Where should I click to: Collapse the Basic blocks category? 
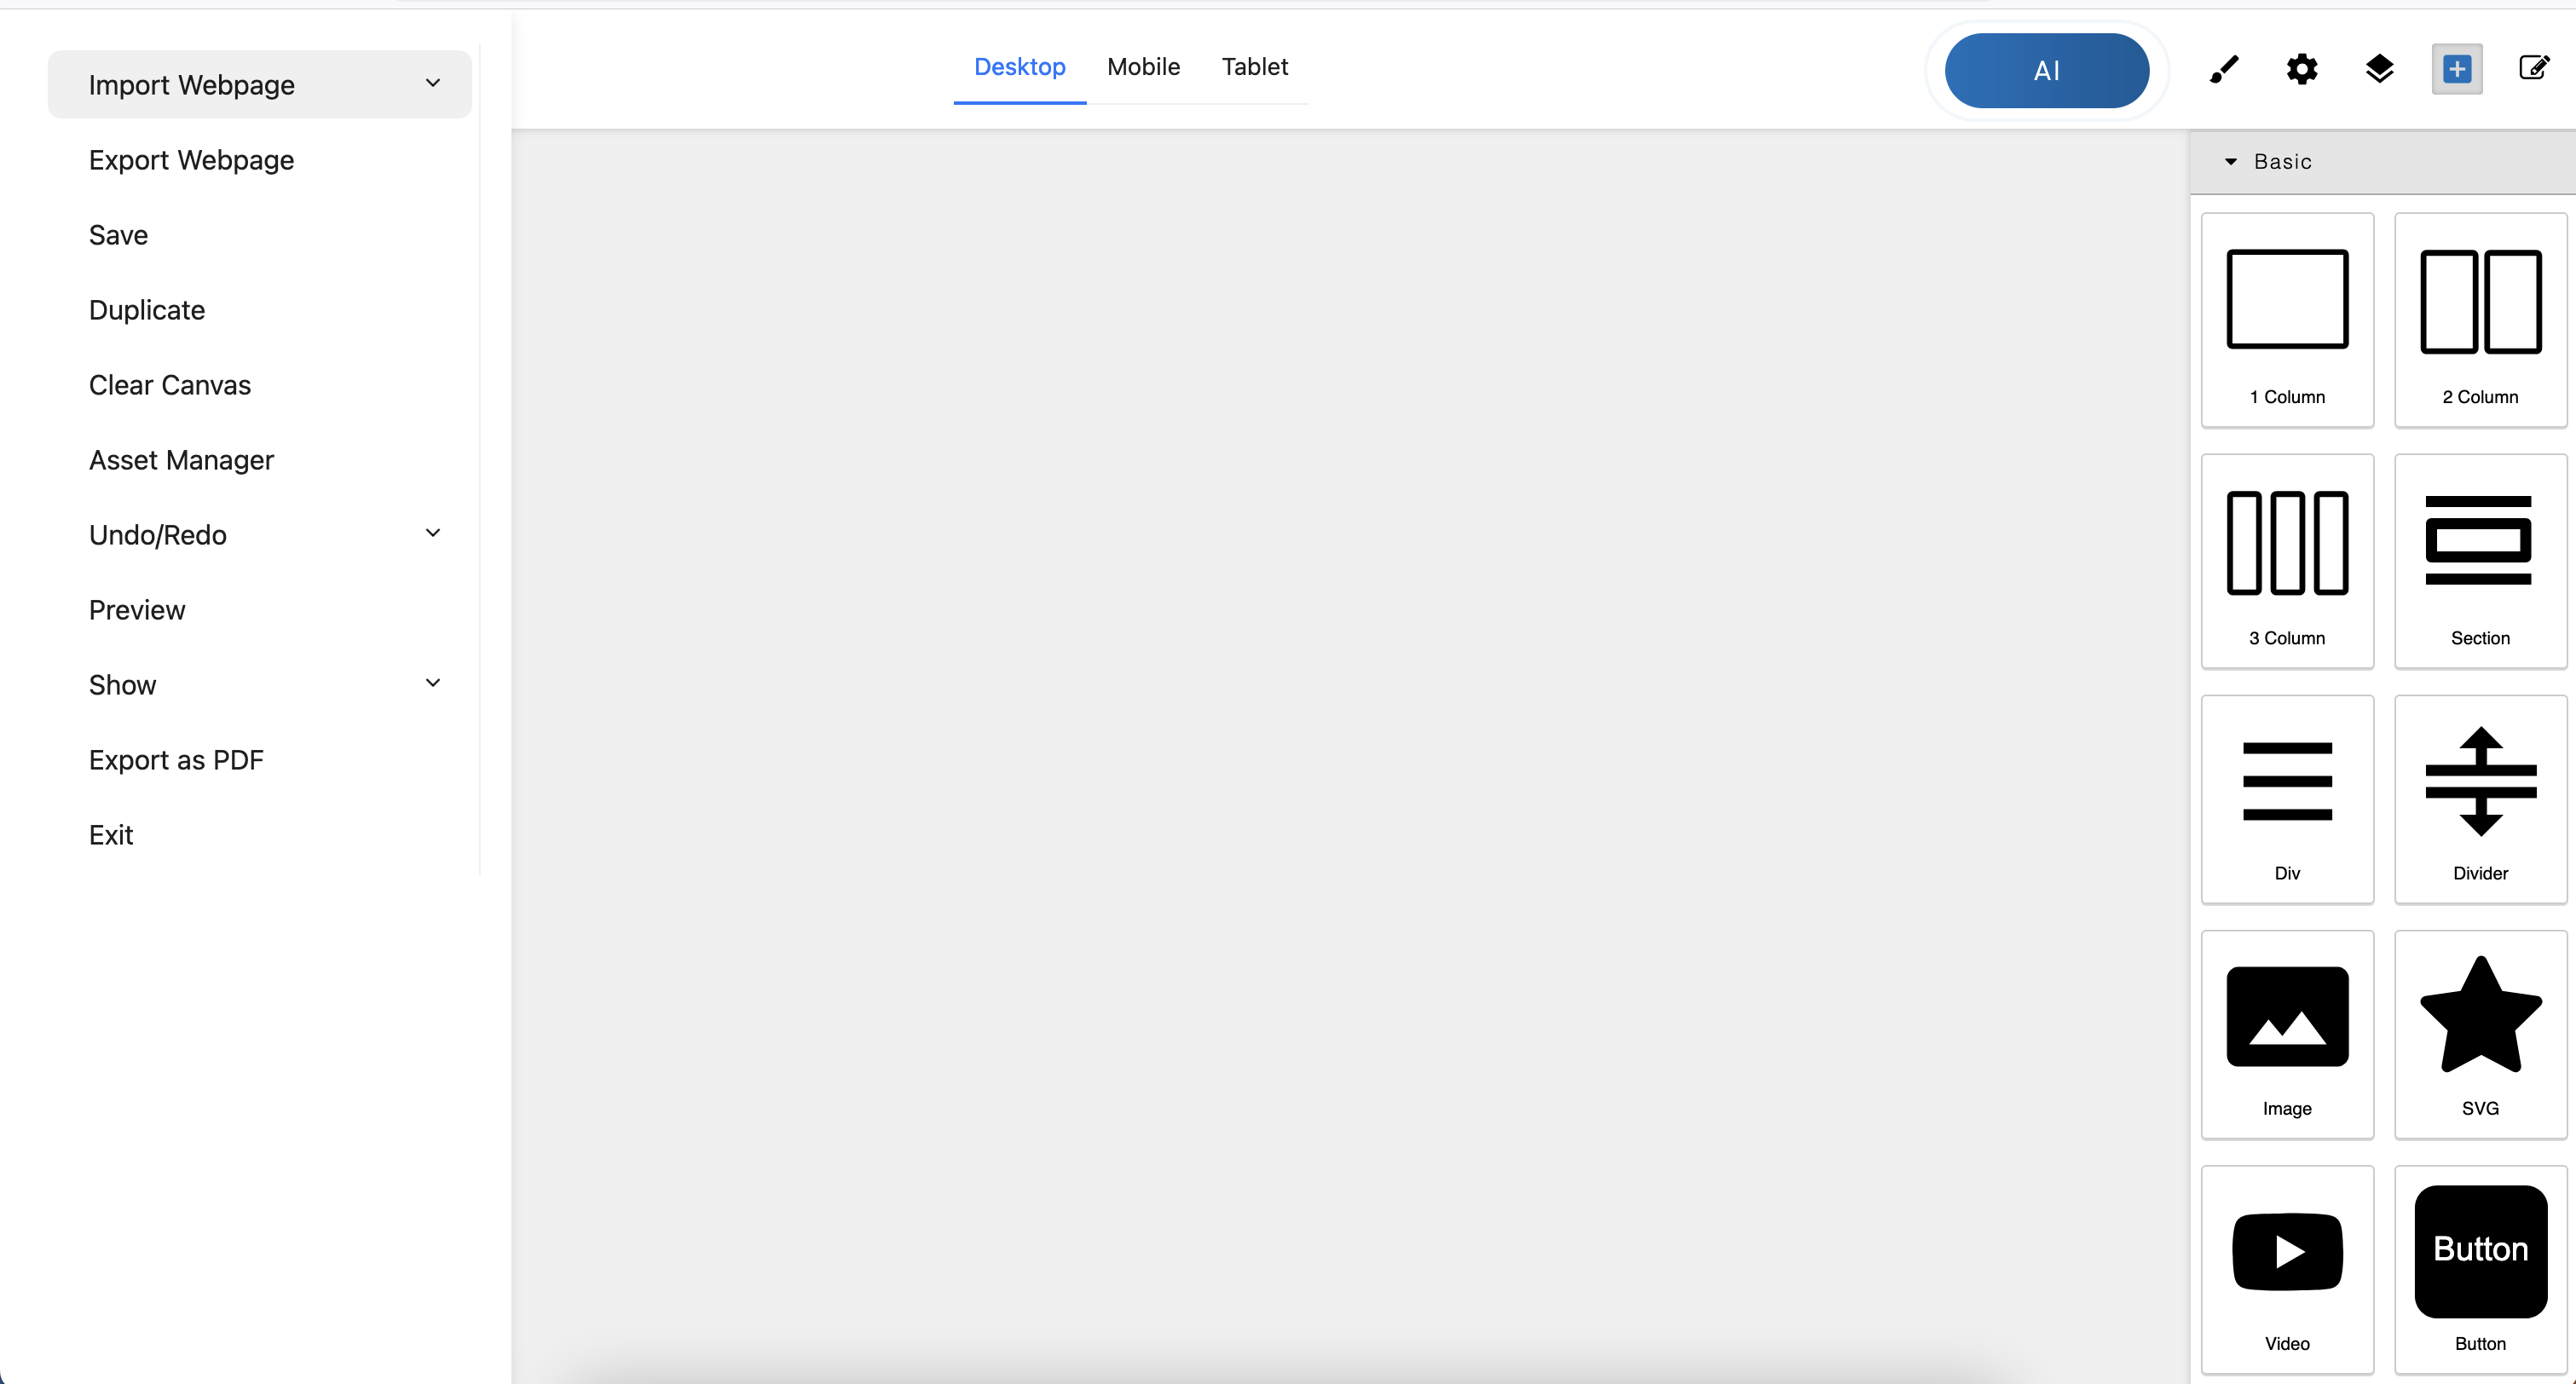[x=2230, y=162]
